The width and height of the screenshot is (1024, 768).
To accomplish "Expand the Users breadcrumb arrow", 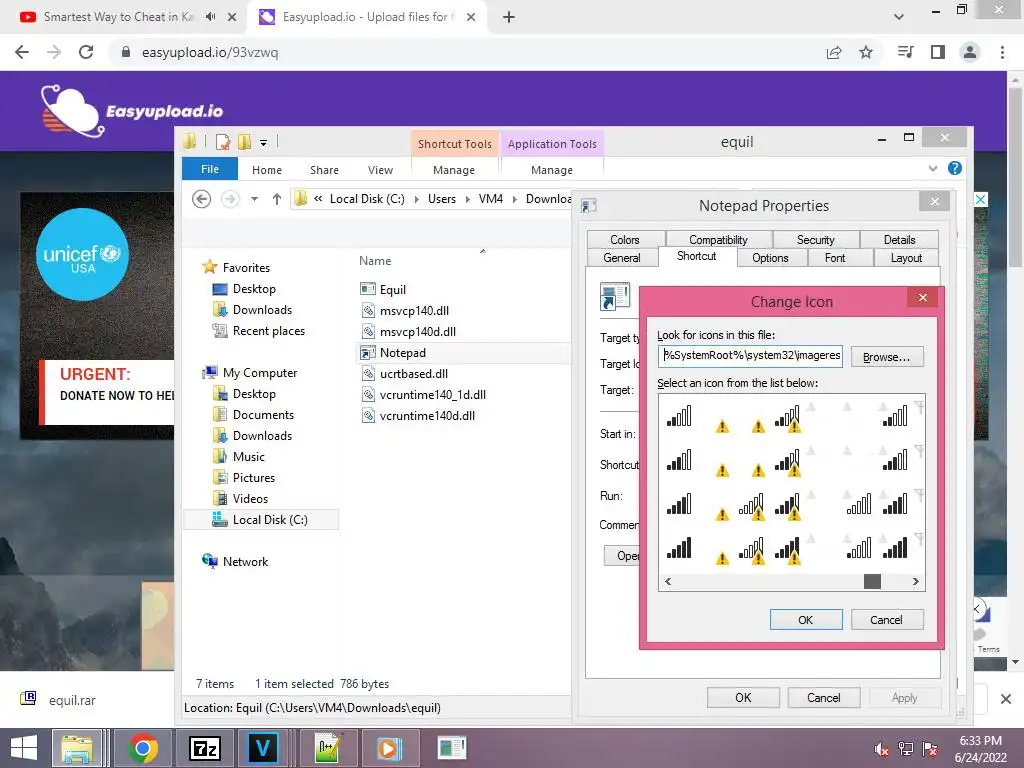I will coord(468,199).
